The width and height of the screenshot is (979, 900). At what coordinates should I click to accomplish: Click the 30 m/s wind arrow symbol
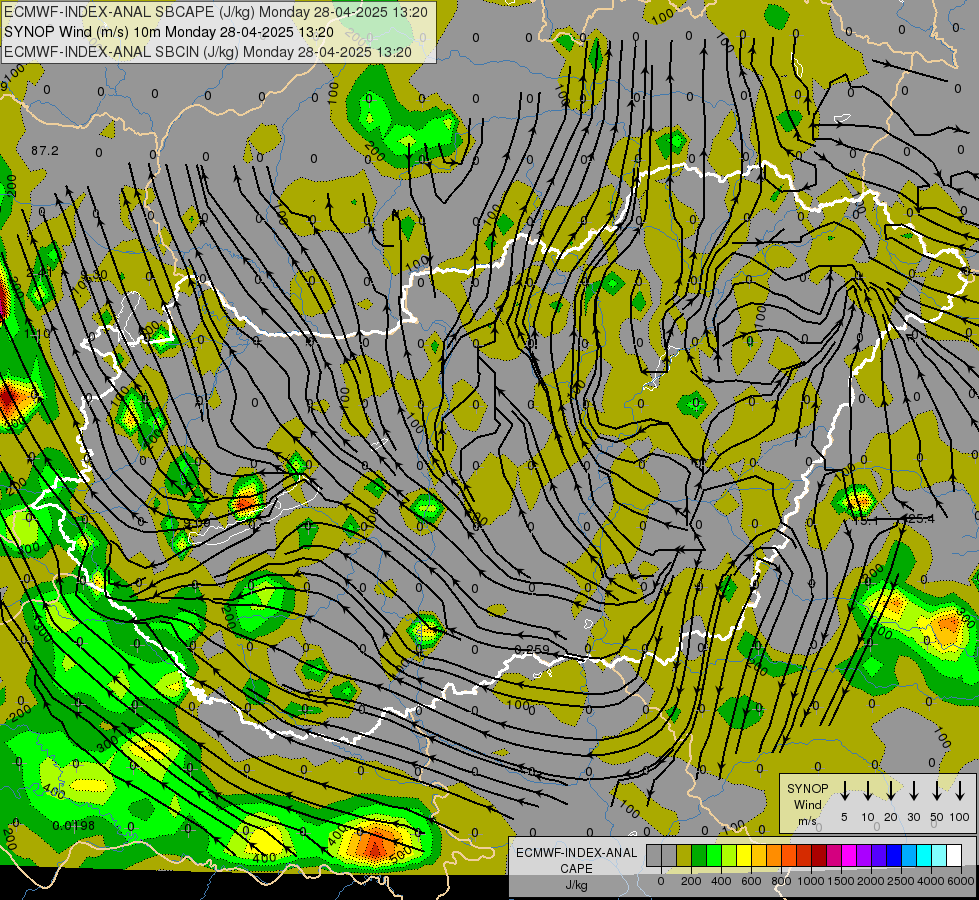click(x=913, y=791)
